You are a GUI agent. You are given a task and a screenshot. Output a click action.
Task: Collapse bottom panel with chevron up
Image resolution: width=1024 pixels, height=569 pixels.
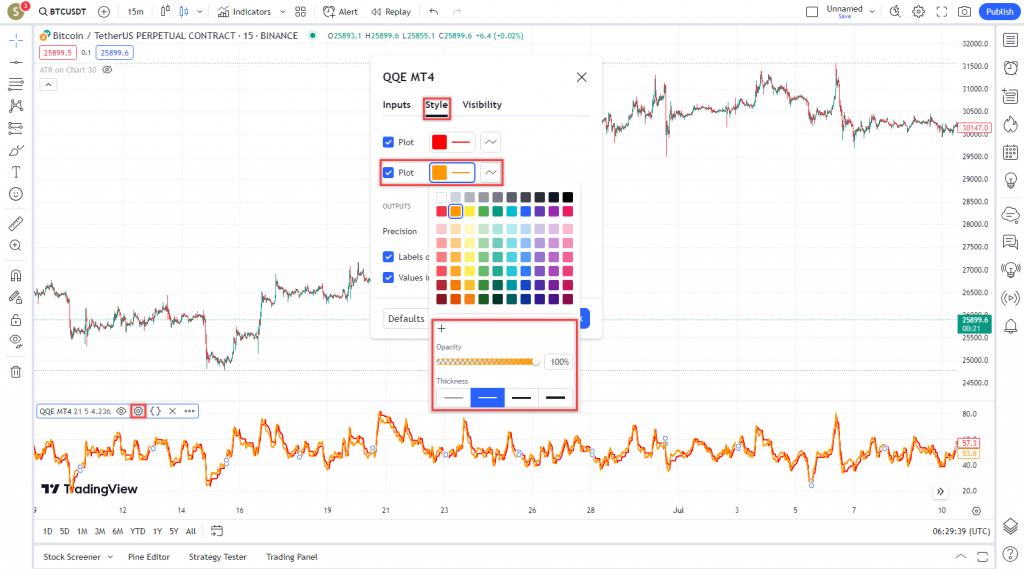(x=961, y=557)
